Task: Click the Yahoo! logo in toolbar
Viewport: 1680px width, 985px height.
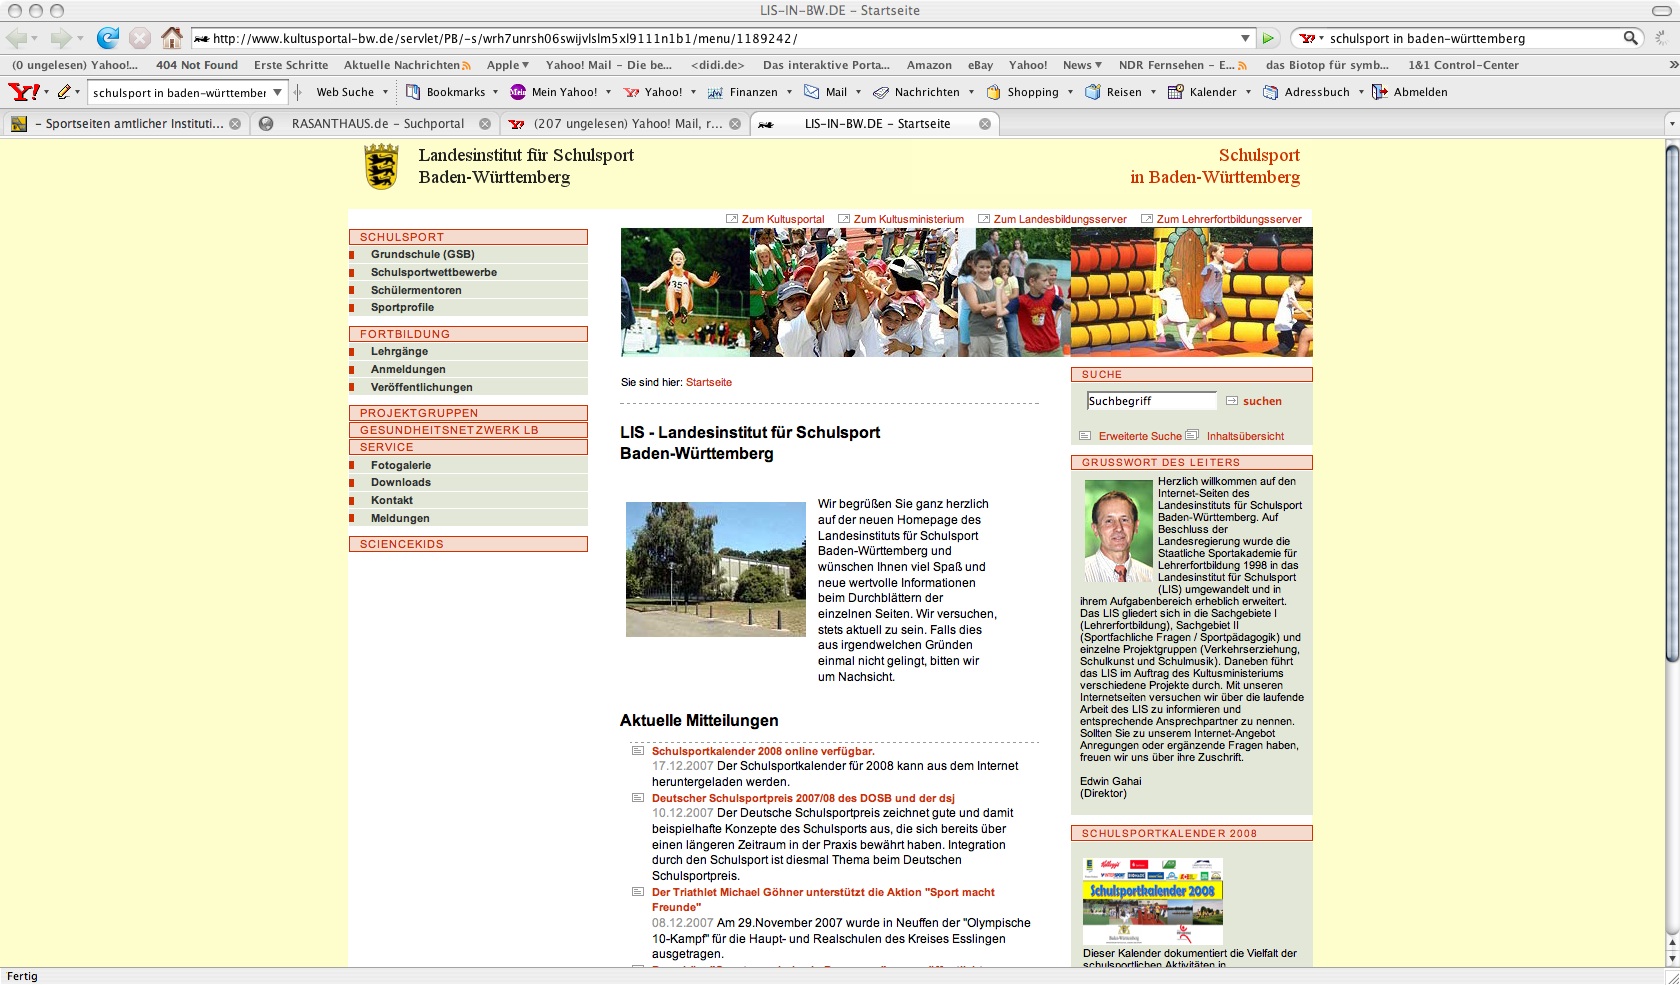Action: [23, 92]
